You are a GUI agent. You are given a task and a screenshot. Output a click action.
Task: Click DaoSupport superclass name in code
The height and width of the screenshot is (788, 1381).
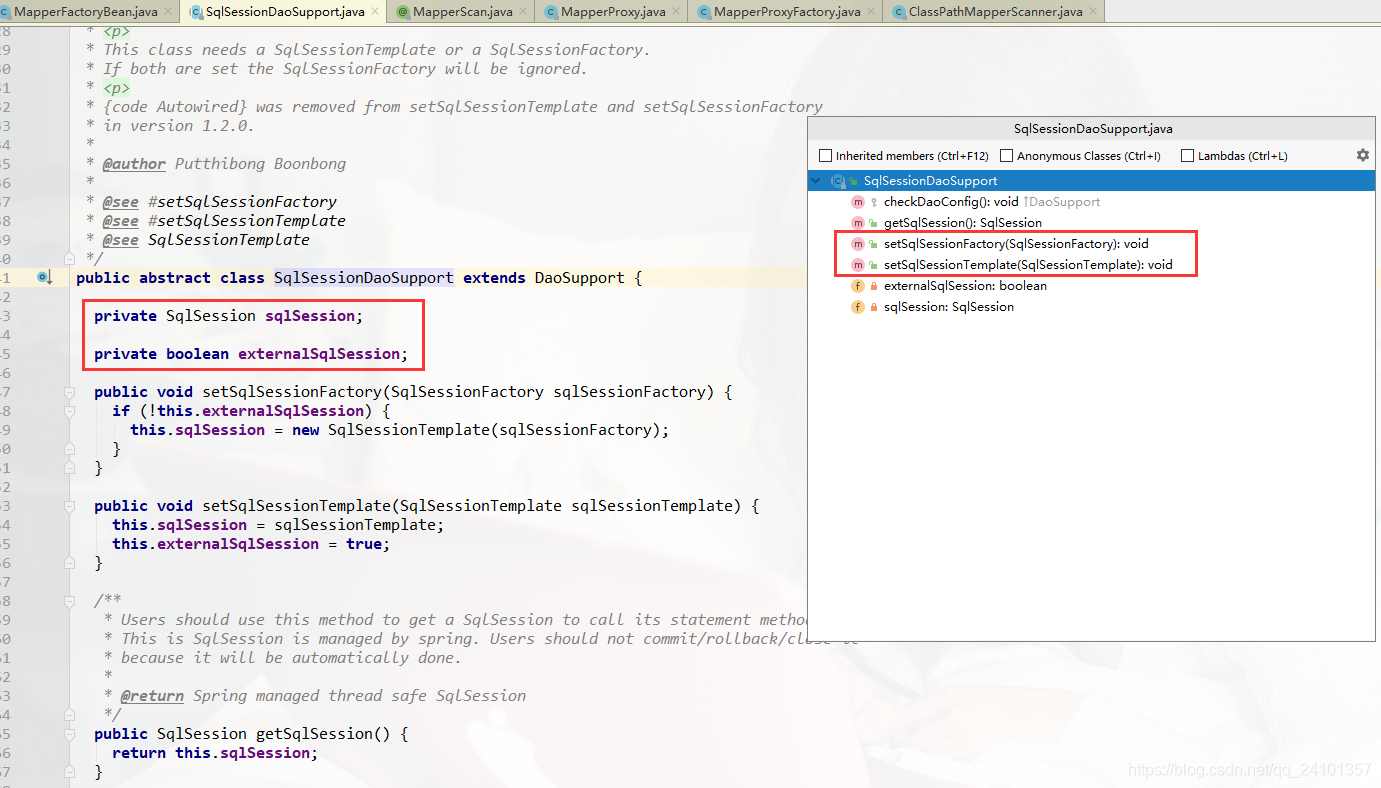click(580, 278)
